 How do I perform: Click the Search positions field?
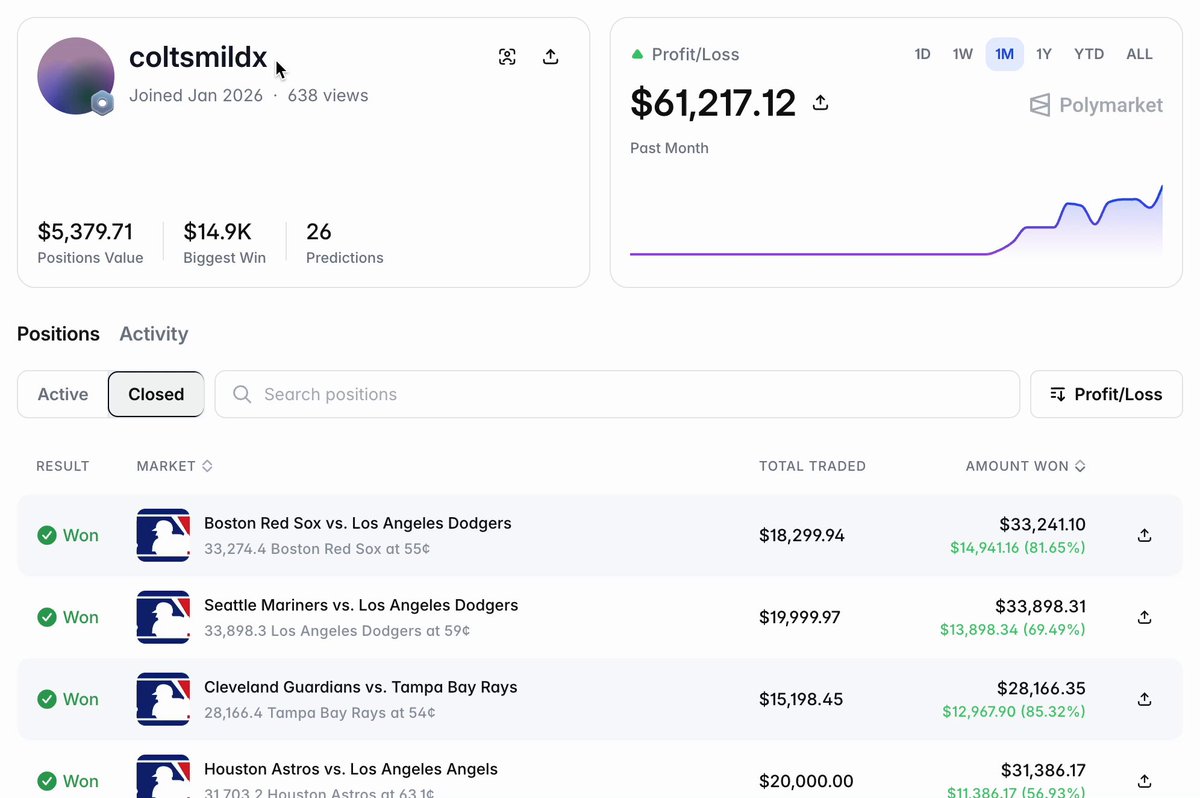coord(617,394)
